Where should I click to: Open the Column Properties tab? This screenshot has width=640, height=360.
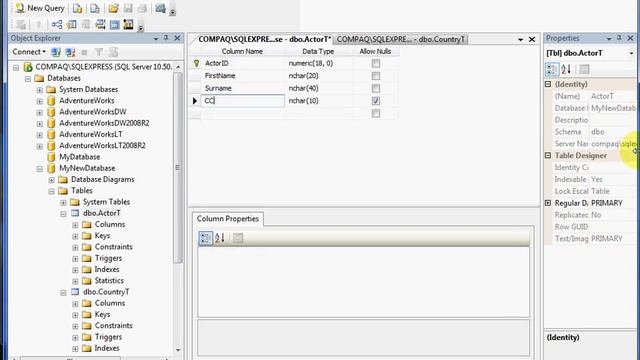click(x=228, y=219)
